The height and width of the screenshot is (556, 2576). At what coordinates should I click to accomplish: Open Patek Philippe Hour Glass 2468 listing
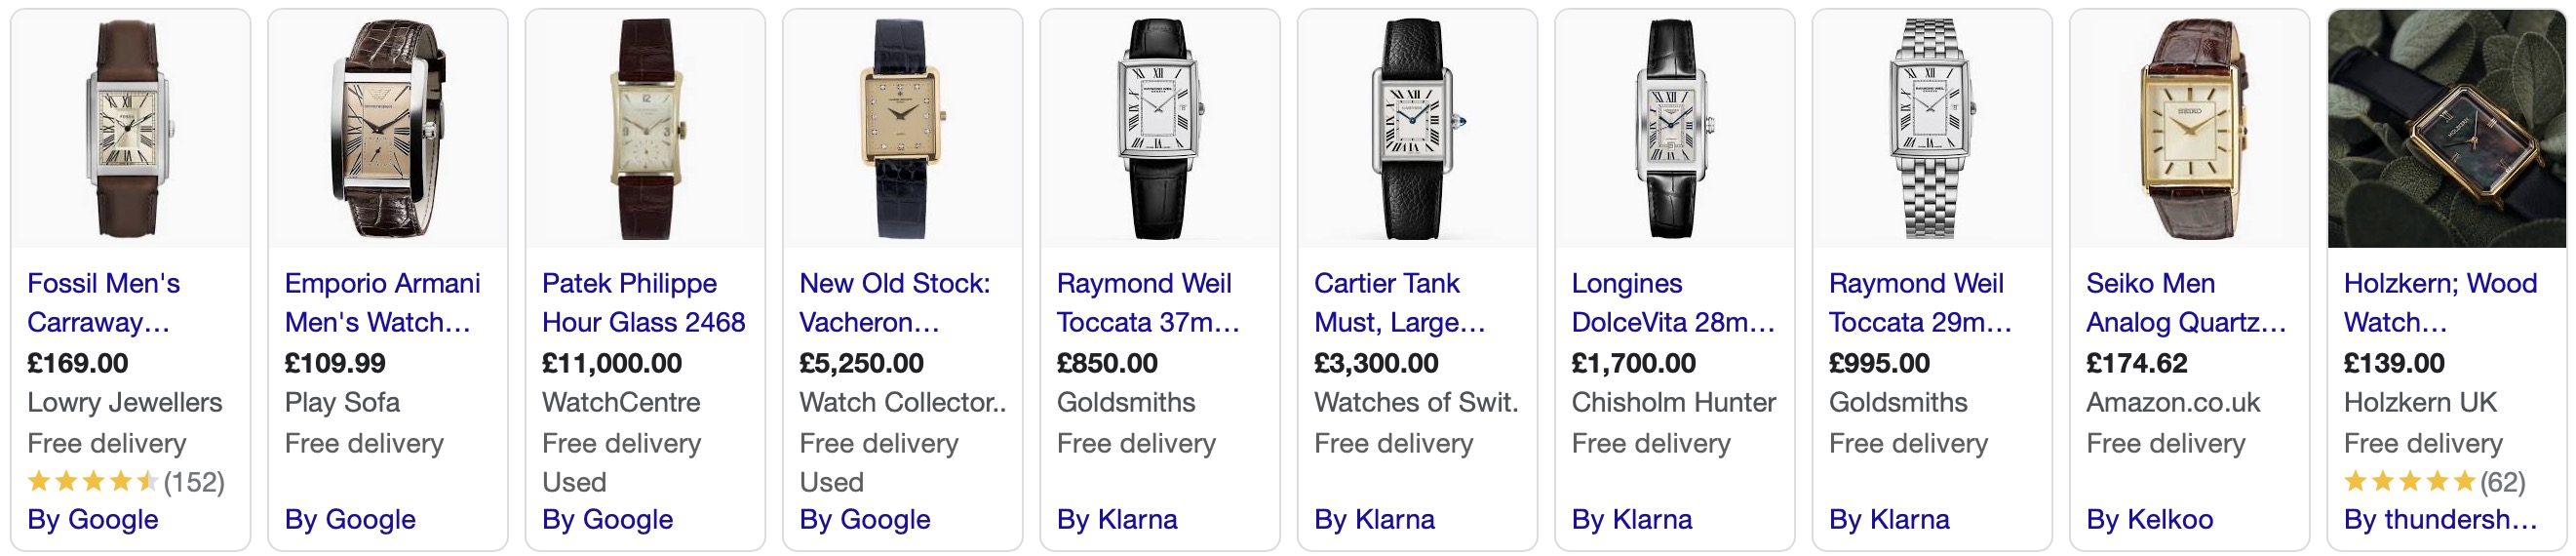[643, 303]
